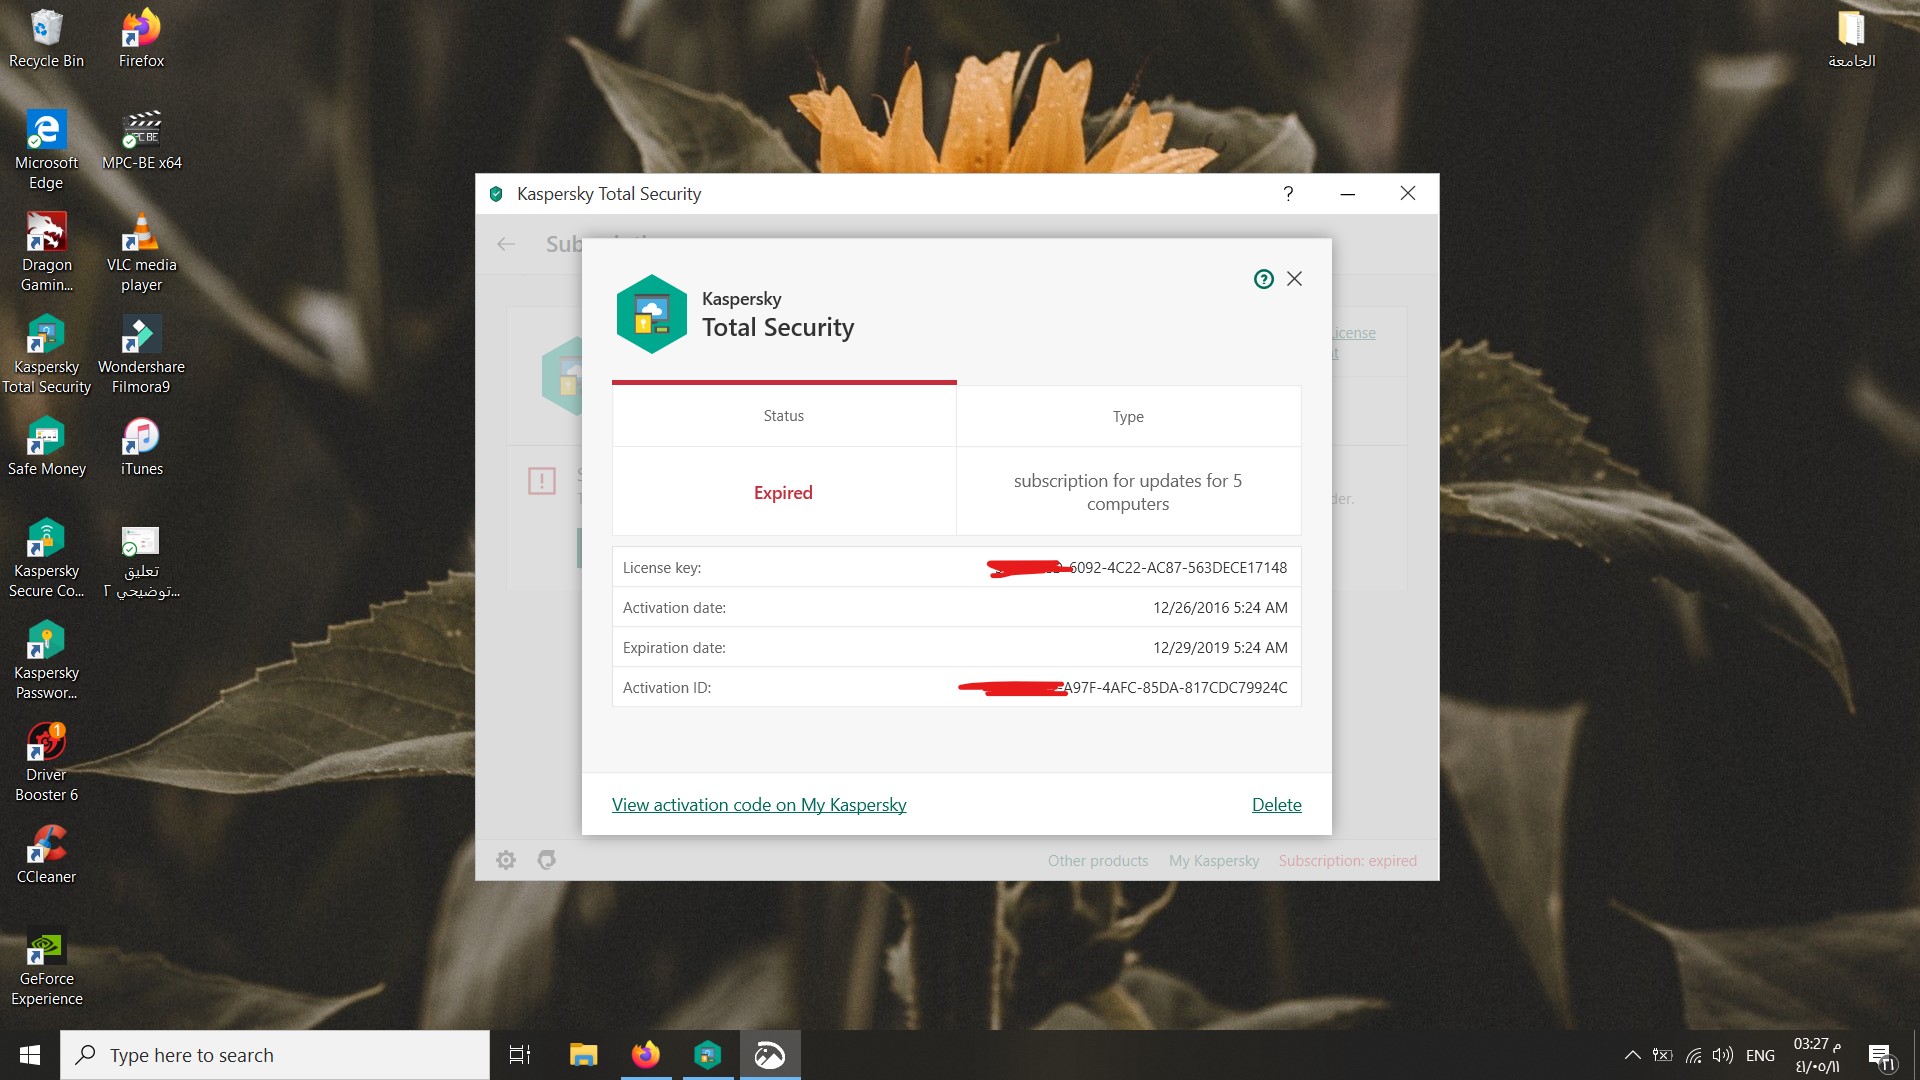Select the Activation date value 12/26/2016
The image size is (1920, 1080).
(x=1220, y=608)
